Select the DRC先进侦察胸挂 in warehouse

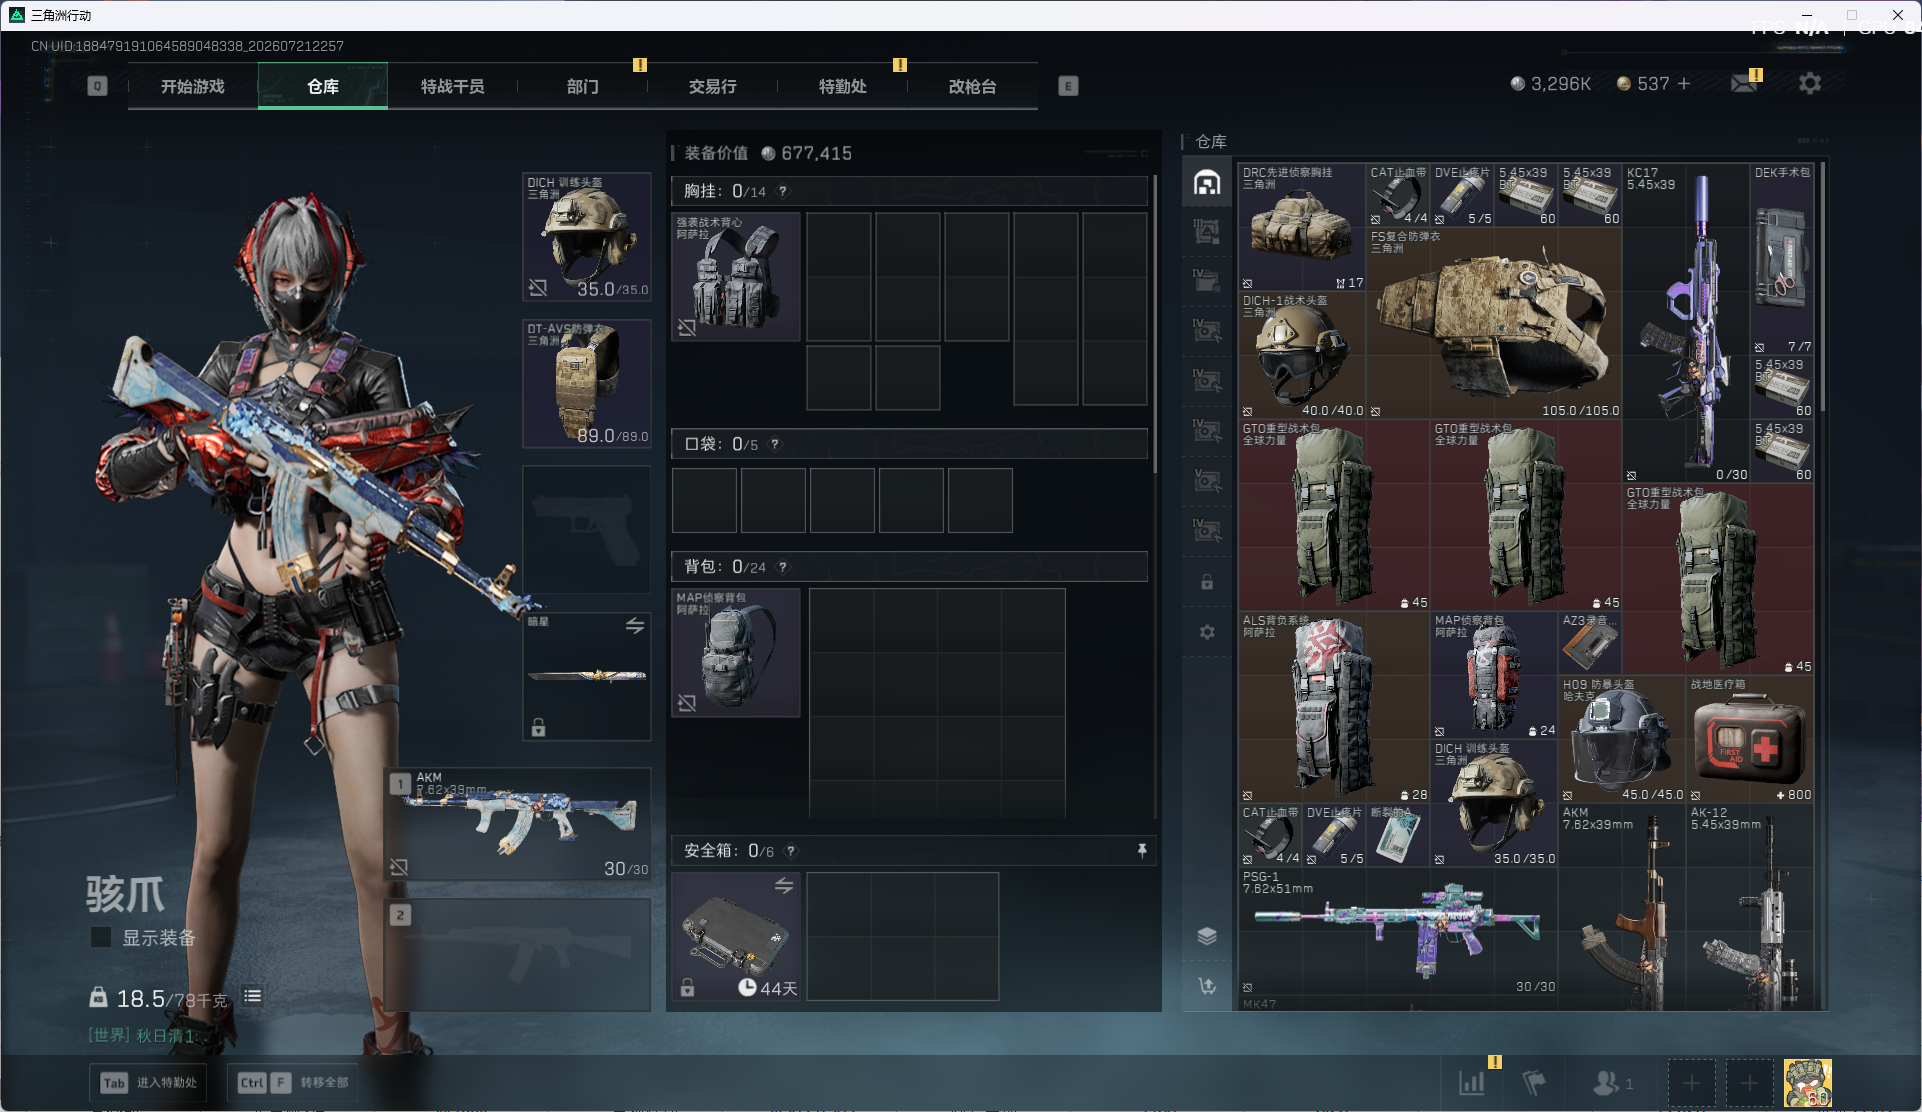[x=1302, y=227]
